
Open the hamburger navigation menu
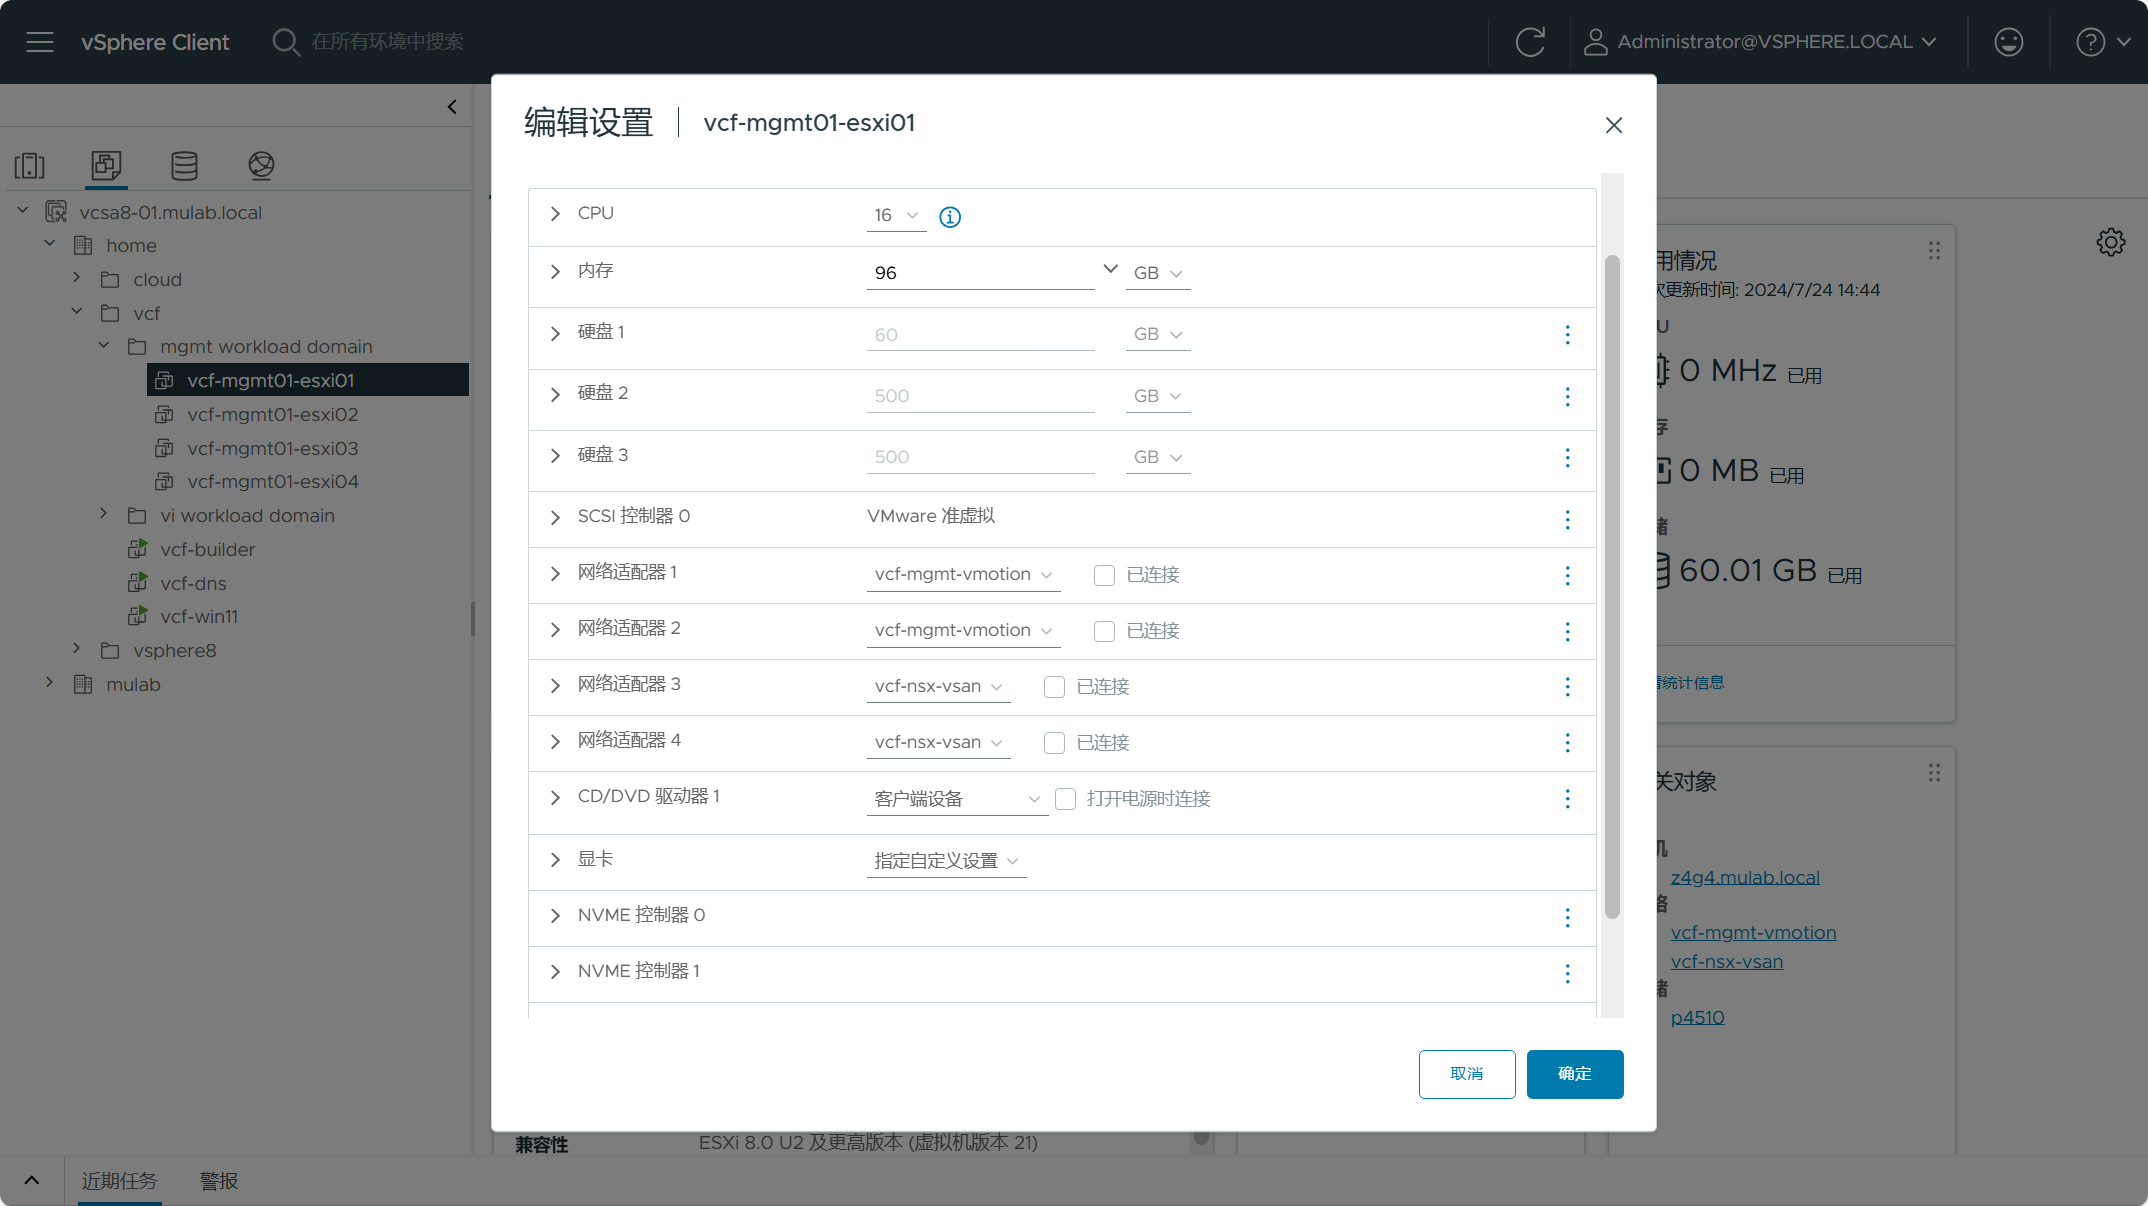[x=40, y=42]
